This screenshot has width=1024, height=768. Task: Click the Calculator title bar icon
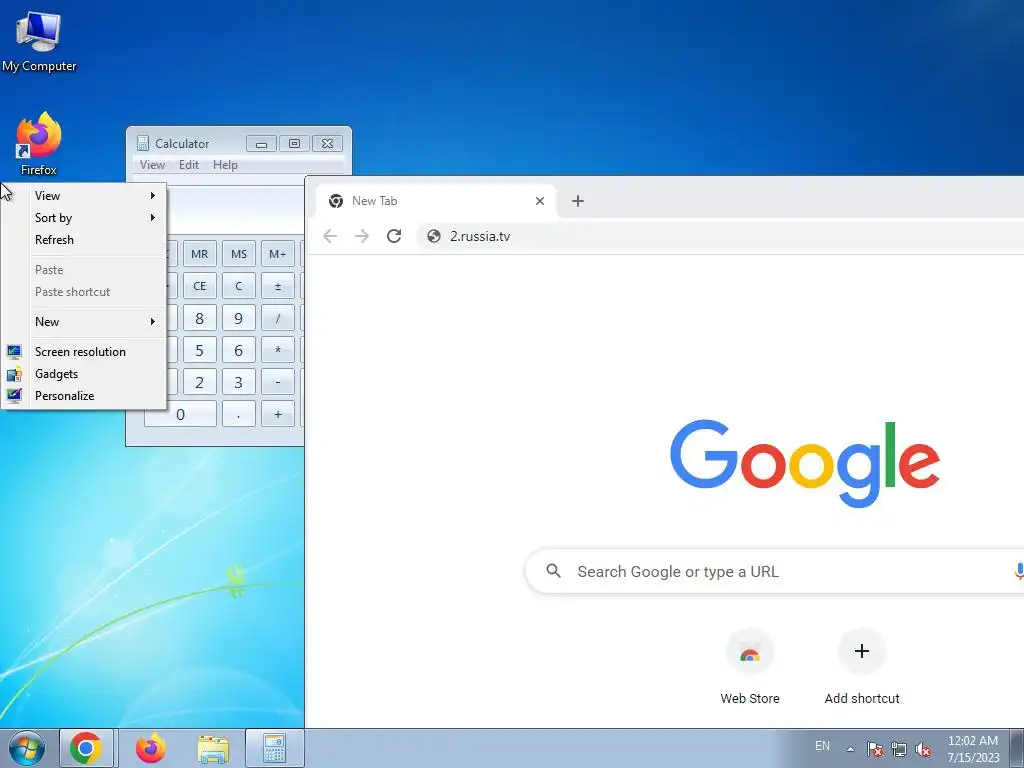[x=142, y=144]
